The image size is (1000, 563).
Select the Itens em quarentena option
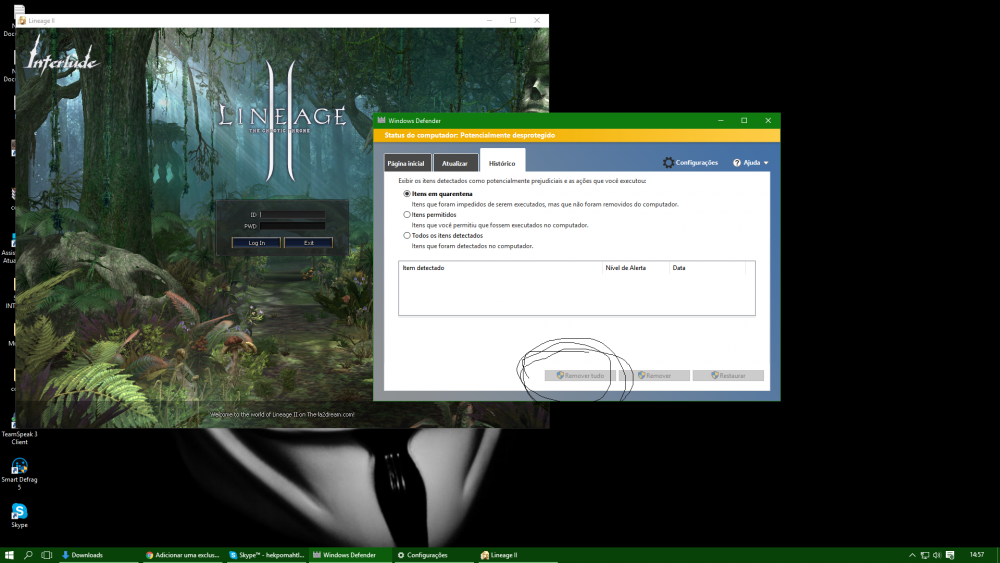click(407, 193)
